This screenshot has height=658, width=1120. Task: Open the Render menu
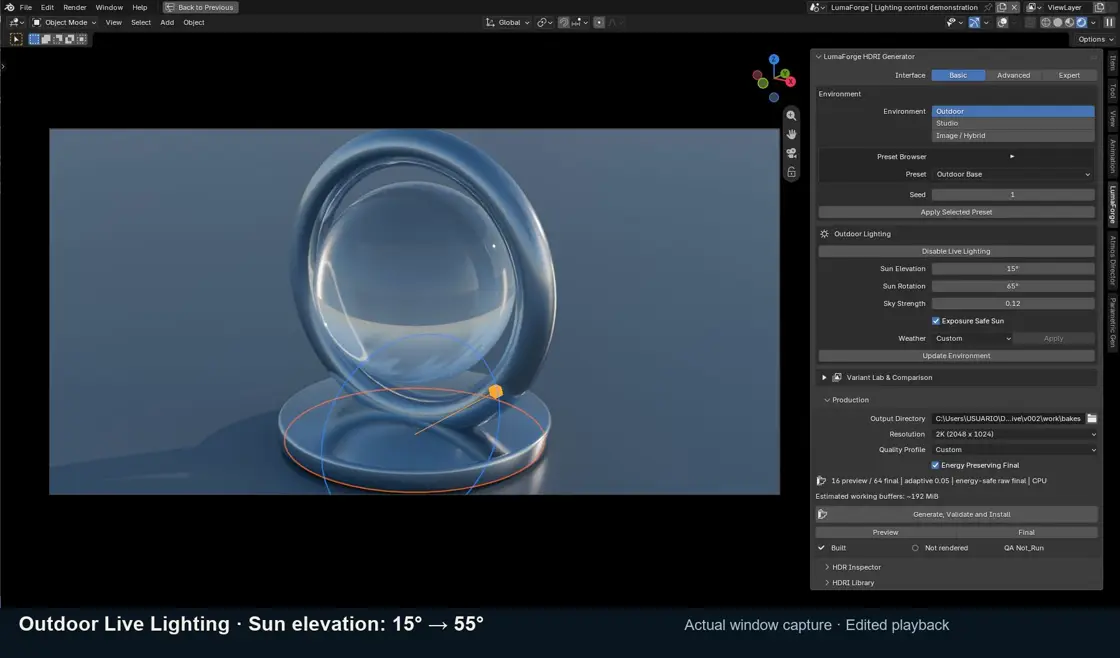[75, 7]
